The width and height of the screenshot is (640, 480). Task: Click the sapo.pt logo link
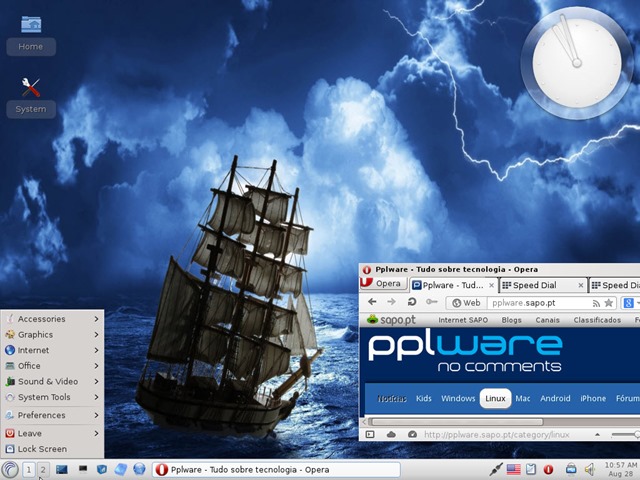pyautogui.click(x=391, y=320)
